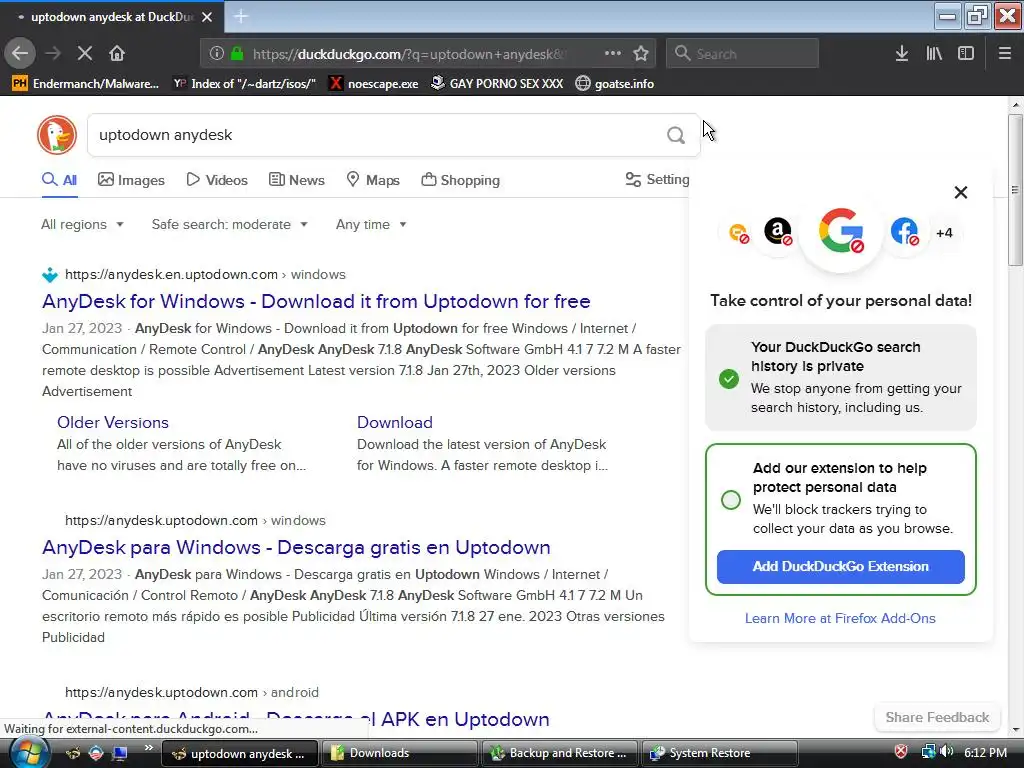Switch to the News tab
Screen dimensions: 1024x768
297,180
